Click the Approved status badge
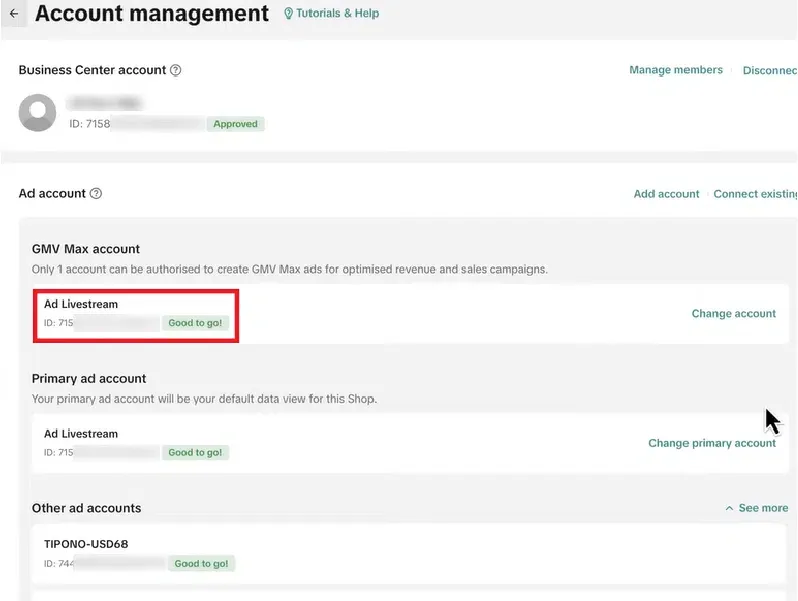 pyautogui.click(x=236, y=125)
